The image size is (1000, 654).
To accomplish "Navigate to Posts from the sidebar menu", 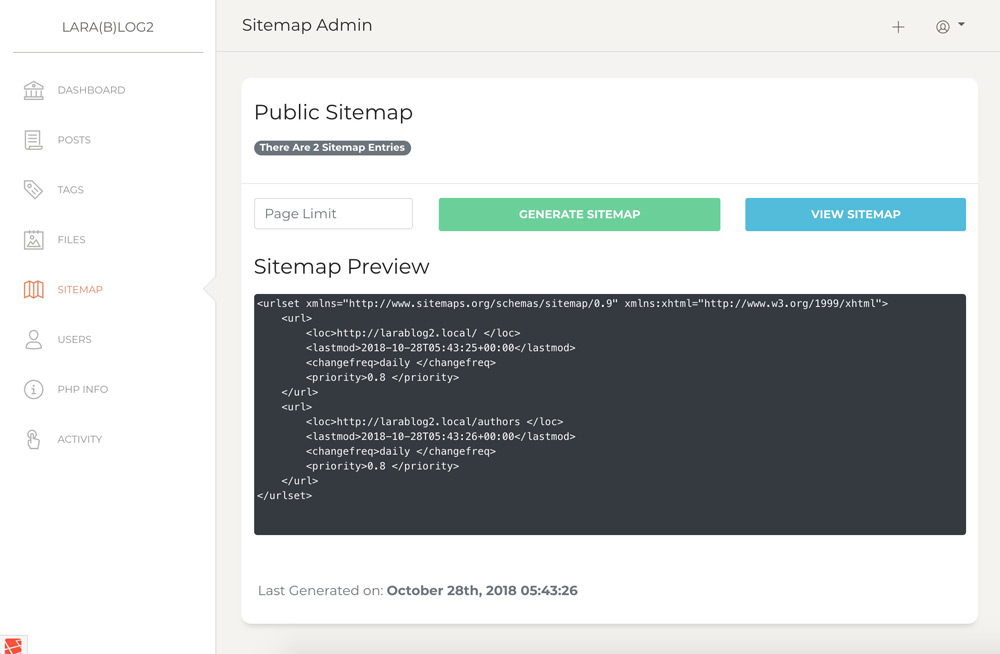I will (x=74, y=139).
